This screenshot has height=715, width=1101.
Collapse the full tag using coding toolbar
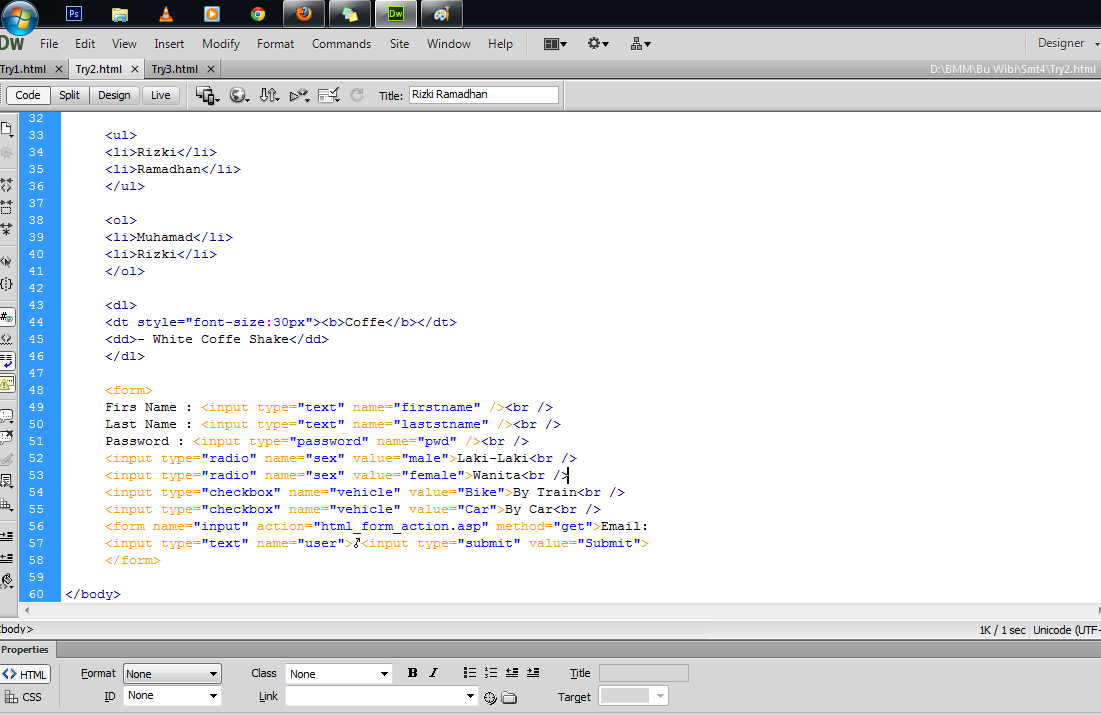coord(6,185)
